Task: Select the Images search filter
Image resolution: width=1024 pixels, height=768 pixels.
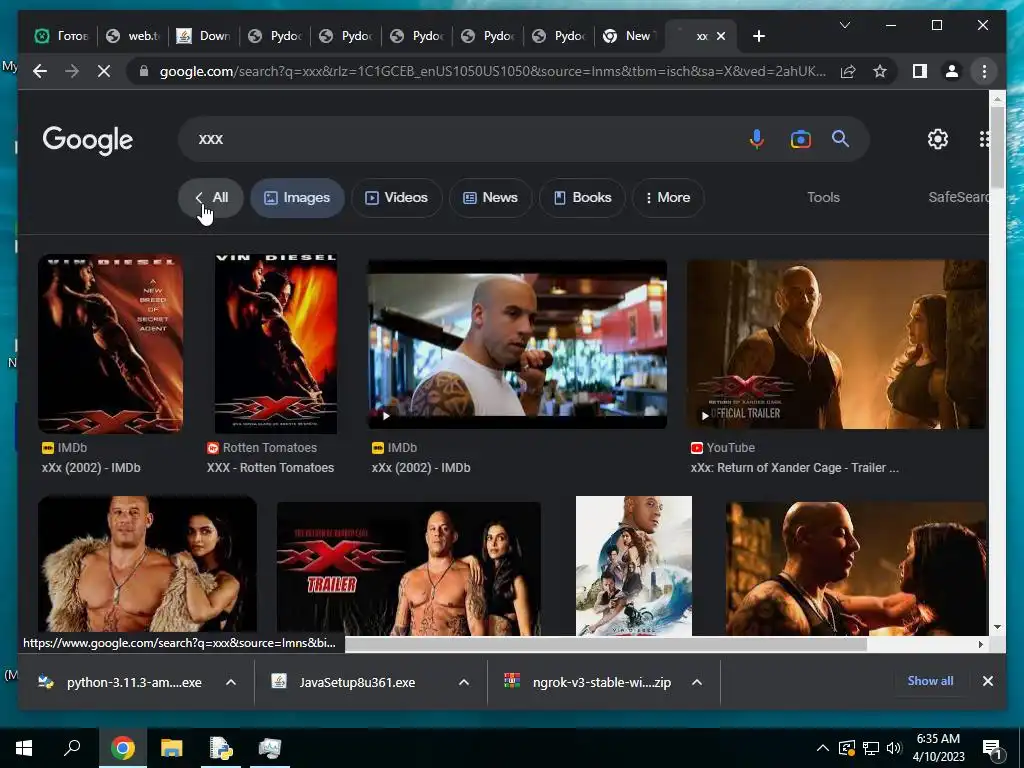Action: pyautogui.click(x=297, y=197)
